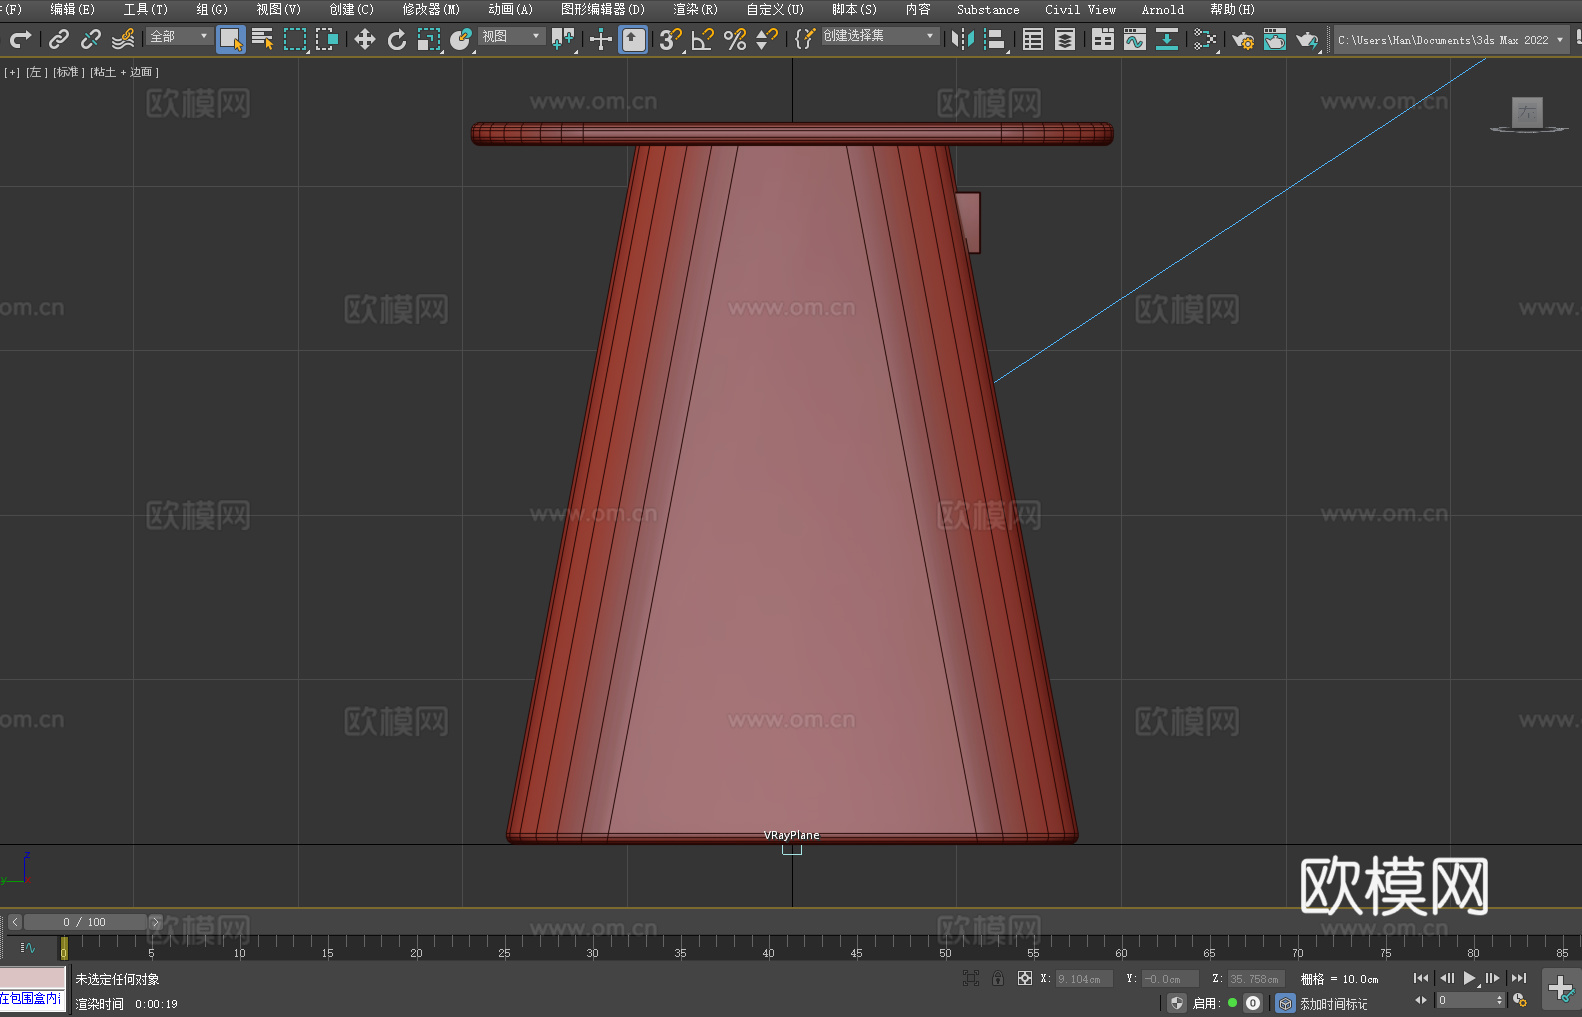Click the X coordinate input field
The image size is (1582, 1017).
pos(1084,979)
